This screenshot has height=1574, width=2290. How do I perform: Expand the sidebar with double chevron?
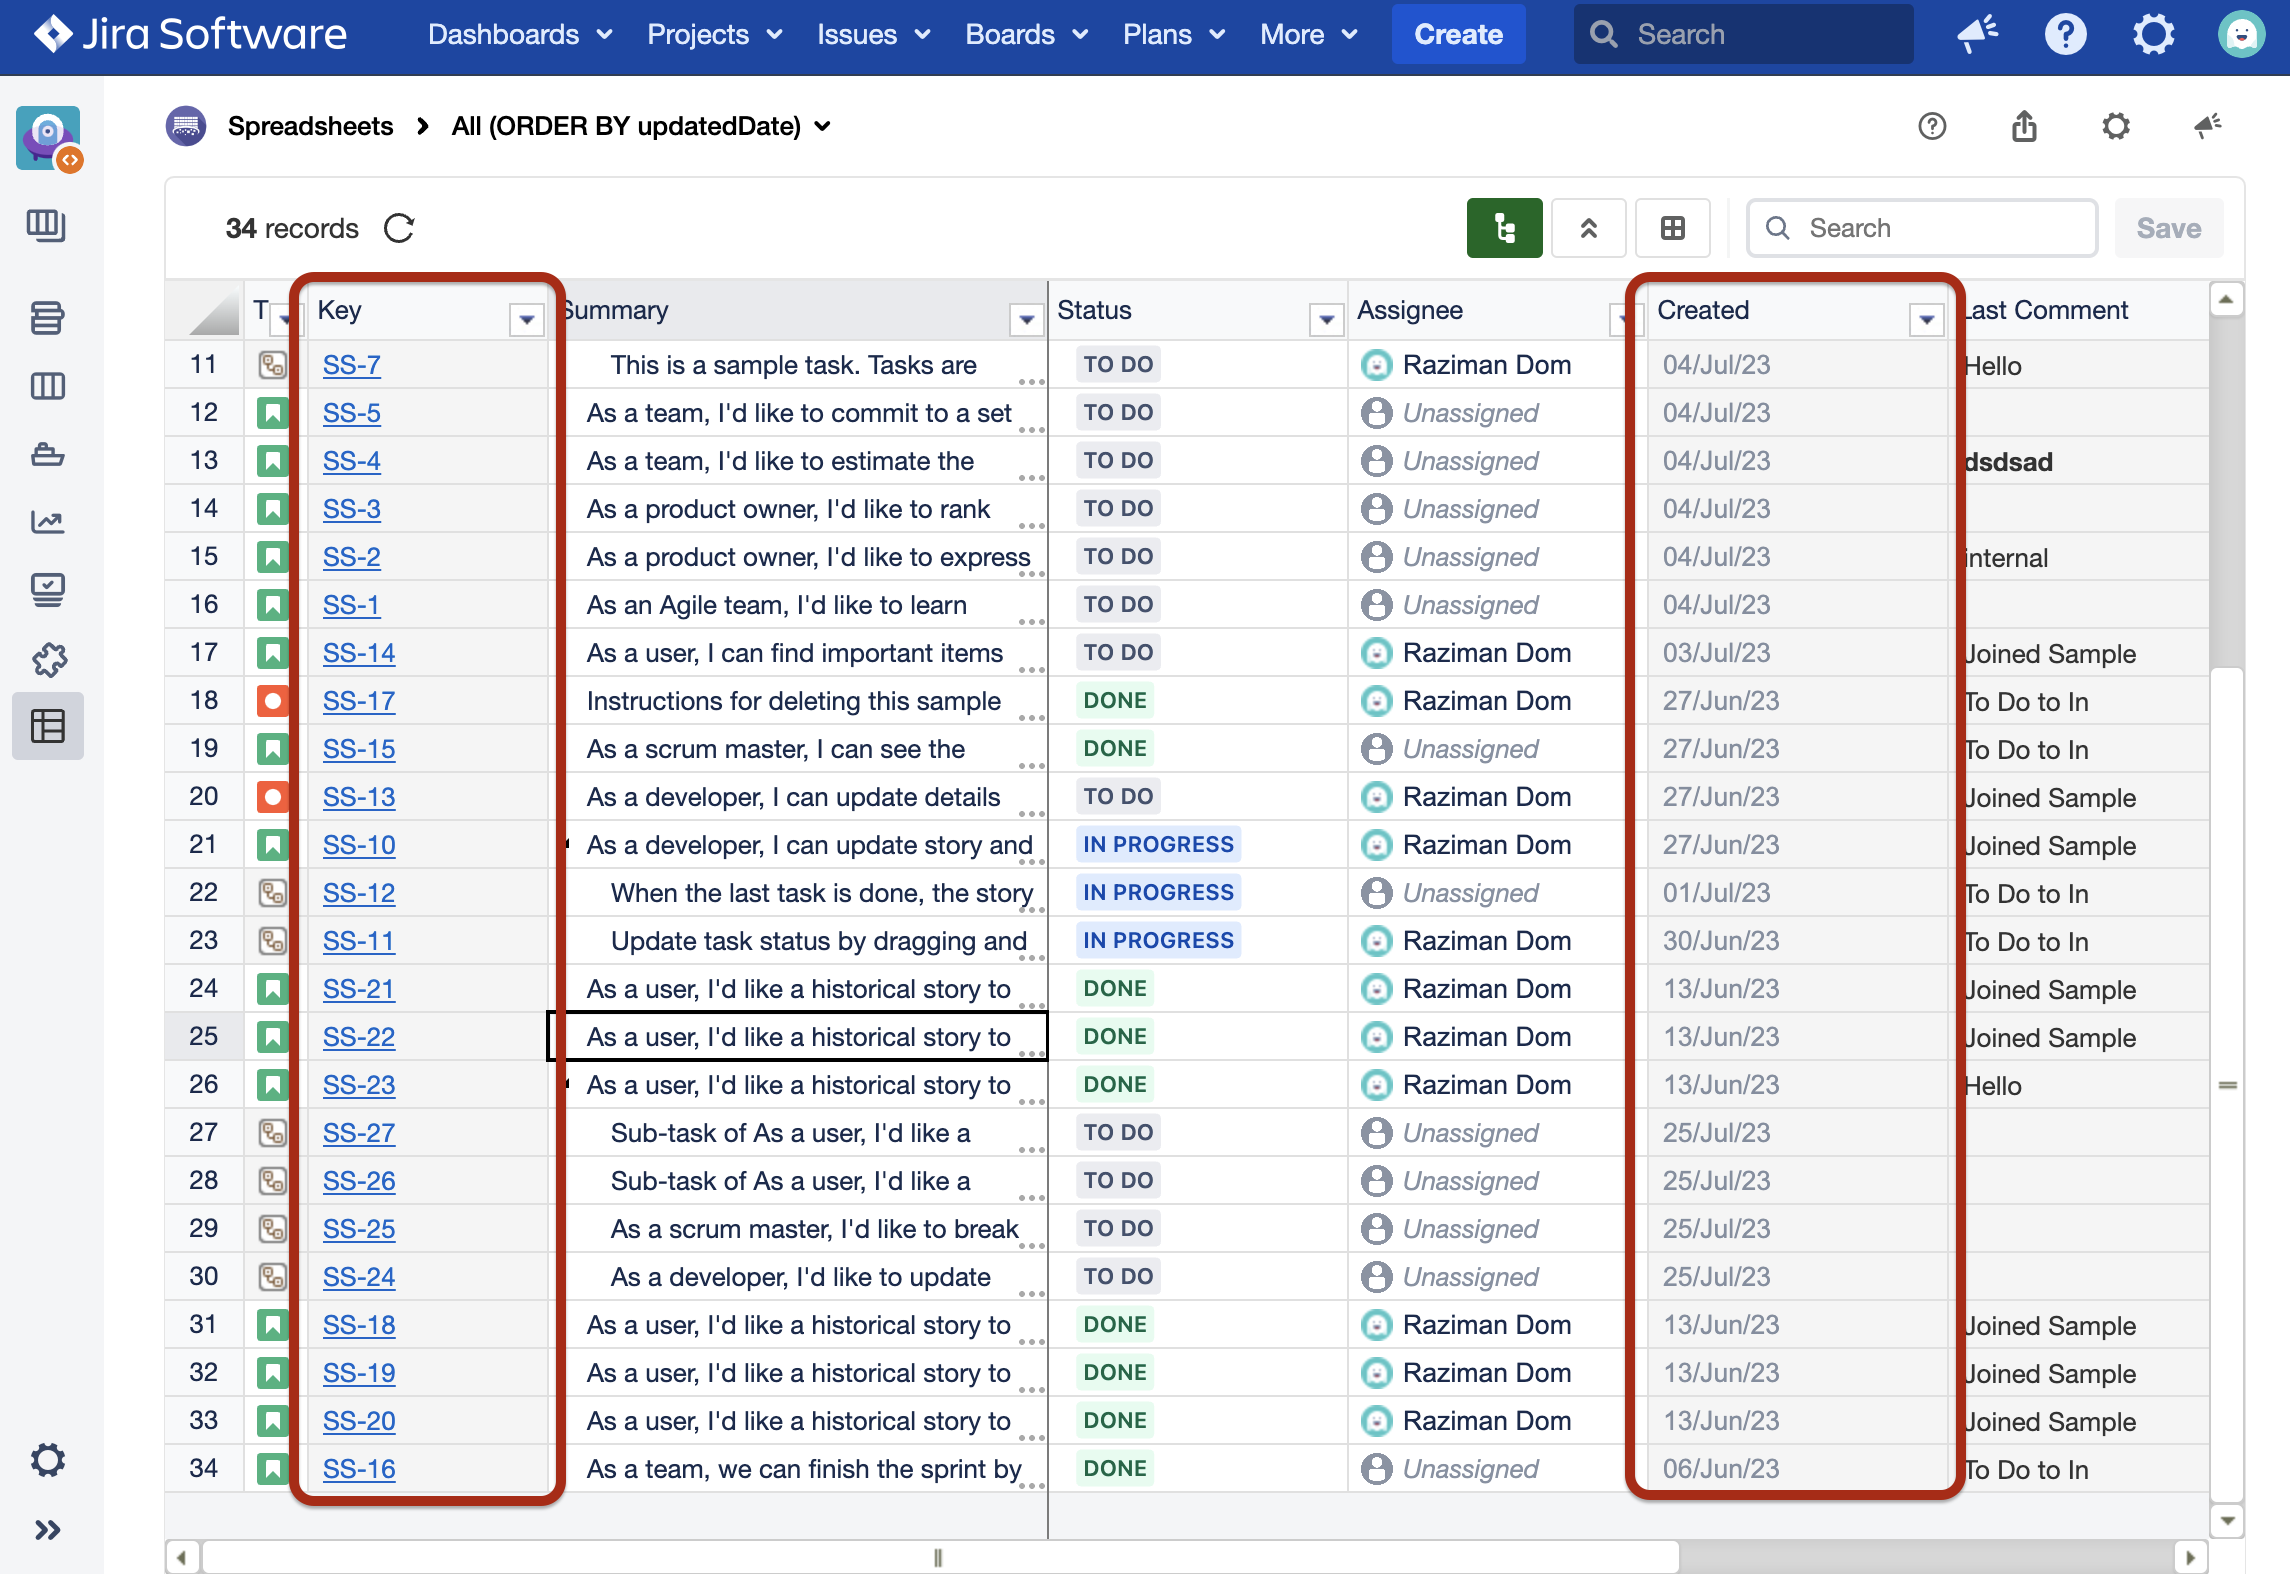pos(47,1530)
